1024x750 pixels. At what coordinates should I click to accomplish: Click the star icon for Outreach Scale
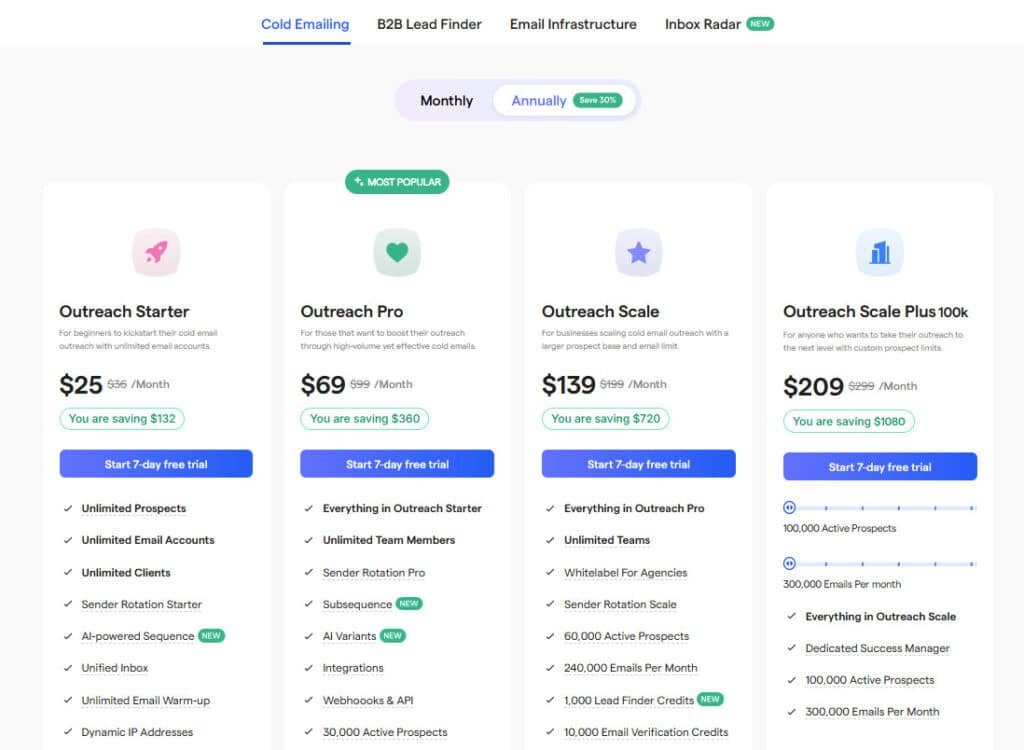point(638,252)
